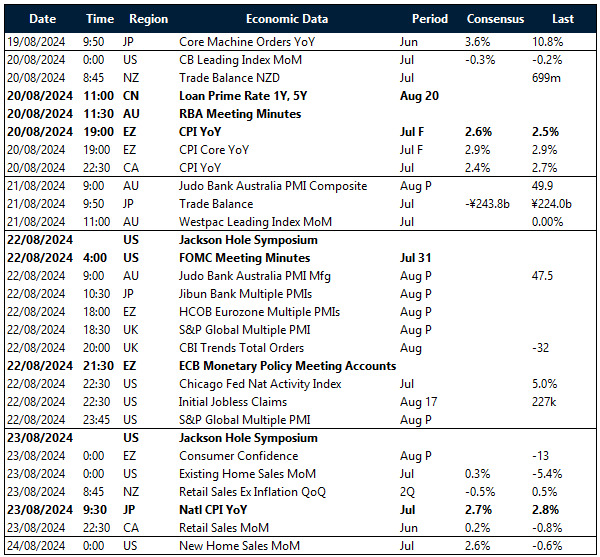The width and height of the screenshot is (600, 557).
Task: Click the Economic Data column header
Action: (x=287, y=19)
